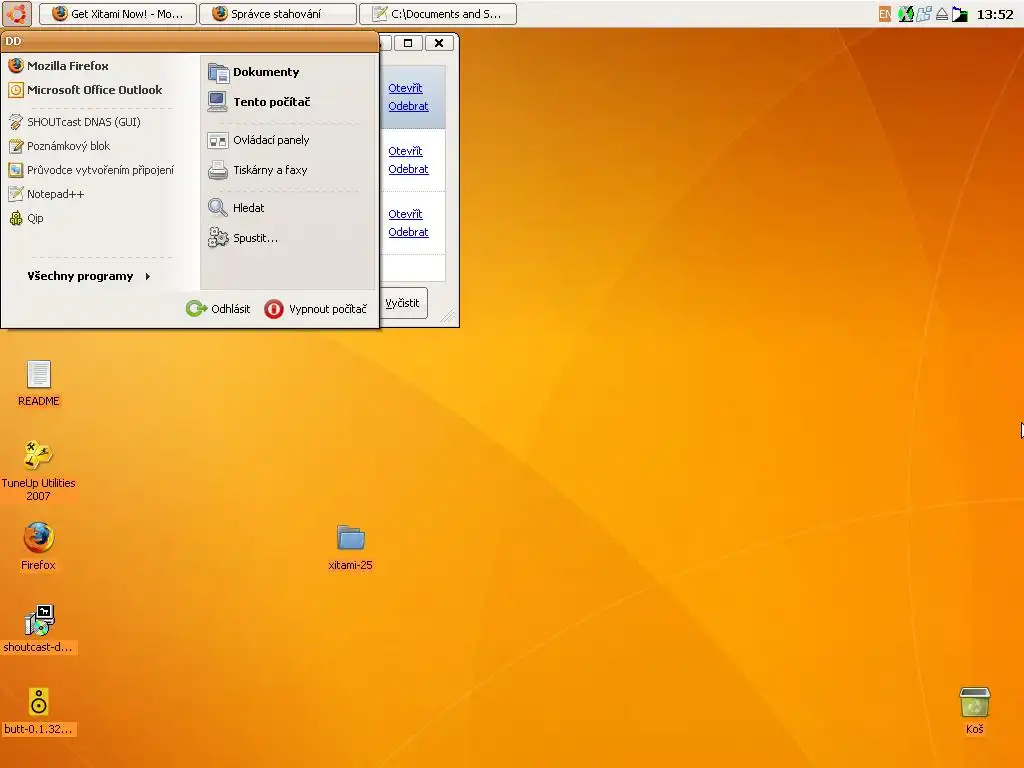Screen dimensions: 1024x768
Task: Select TuneUp Utilities 2007 desktop icon
Action: [39, 471]
